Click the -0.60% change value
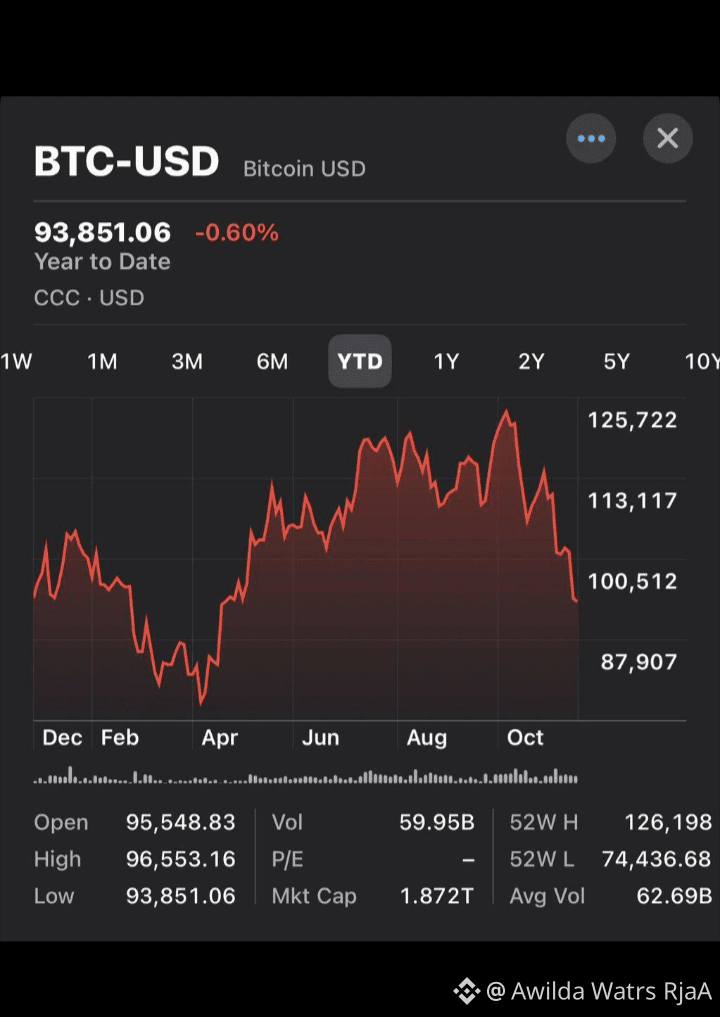The image size is (720, 1017). tap(237, 232)
